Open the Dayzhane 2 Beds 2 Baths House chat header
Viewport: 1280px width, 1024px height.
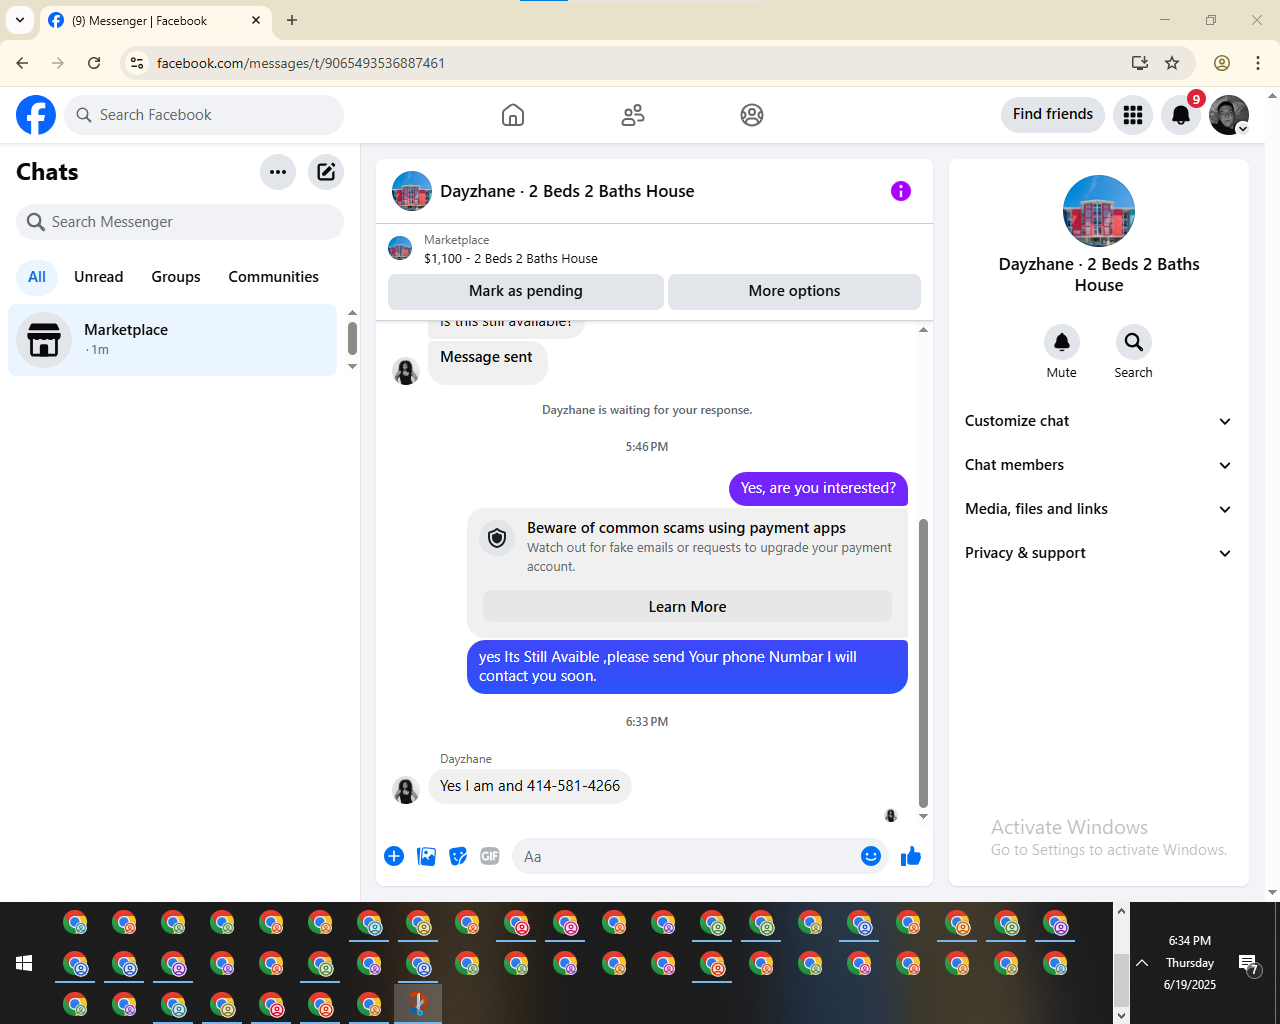coord(567,191)
